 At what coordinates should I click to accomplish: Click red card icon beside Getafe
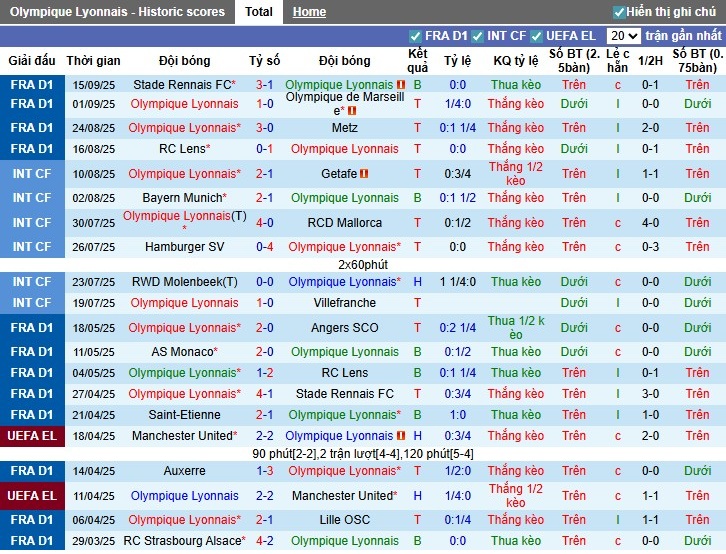[x=364, y=174]
